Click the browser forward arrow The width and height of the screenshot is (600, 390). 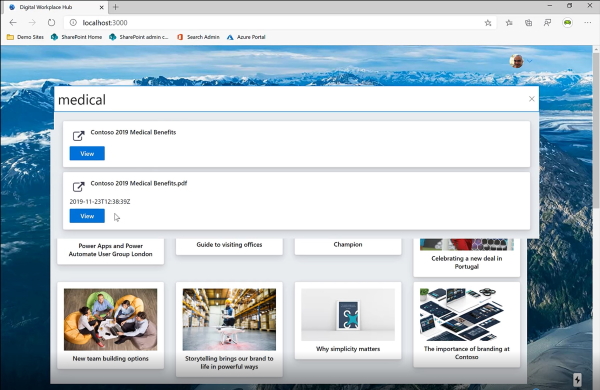tap(32, 23)
